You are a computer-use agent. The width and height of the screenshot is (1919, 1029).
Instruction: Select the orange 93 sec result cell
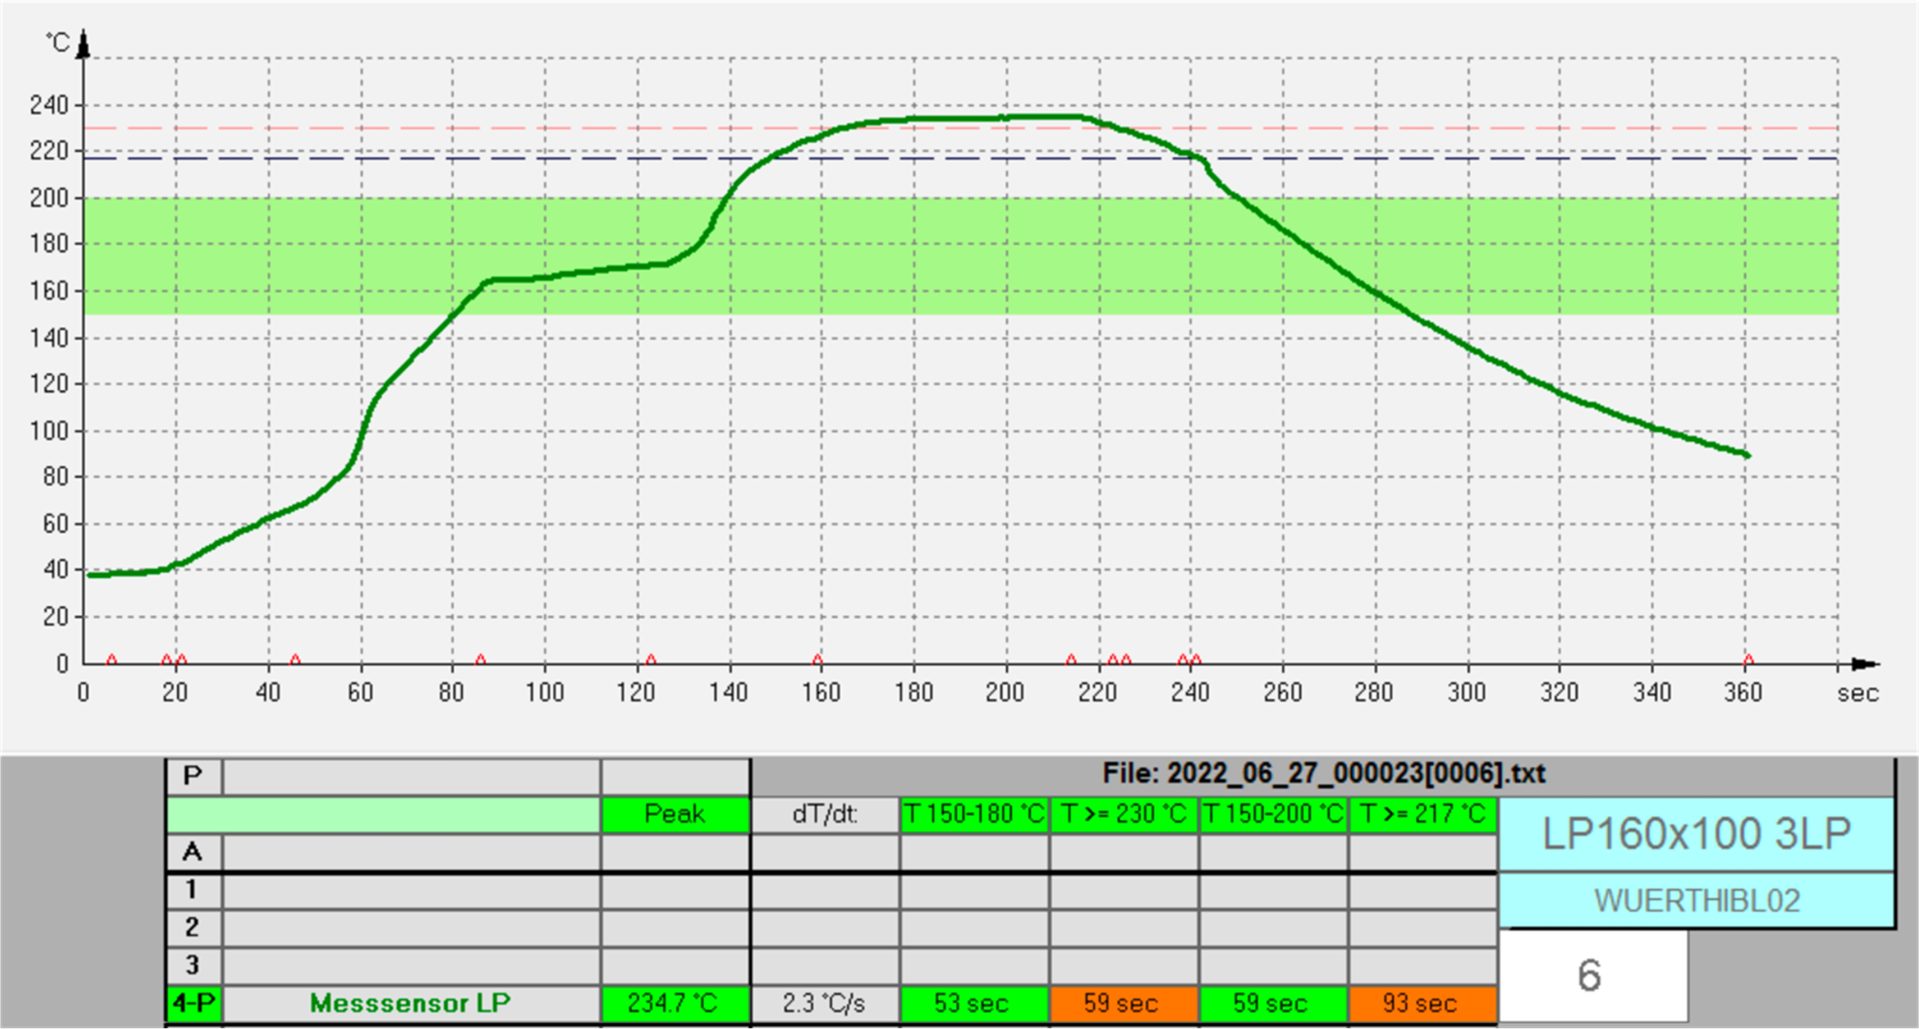(x=1423, y=1003)
